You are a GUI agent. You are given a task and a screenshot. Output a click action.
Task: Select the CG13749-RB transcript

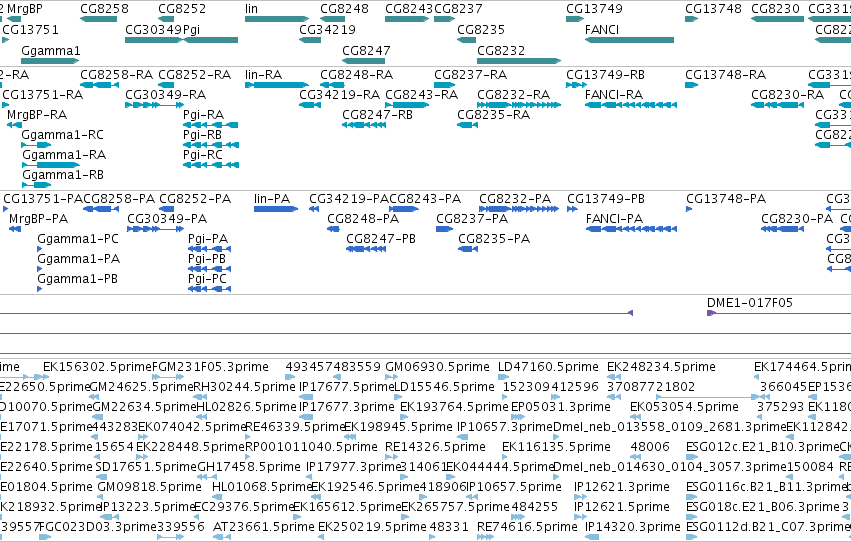576,85
